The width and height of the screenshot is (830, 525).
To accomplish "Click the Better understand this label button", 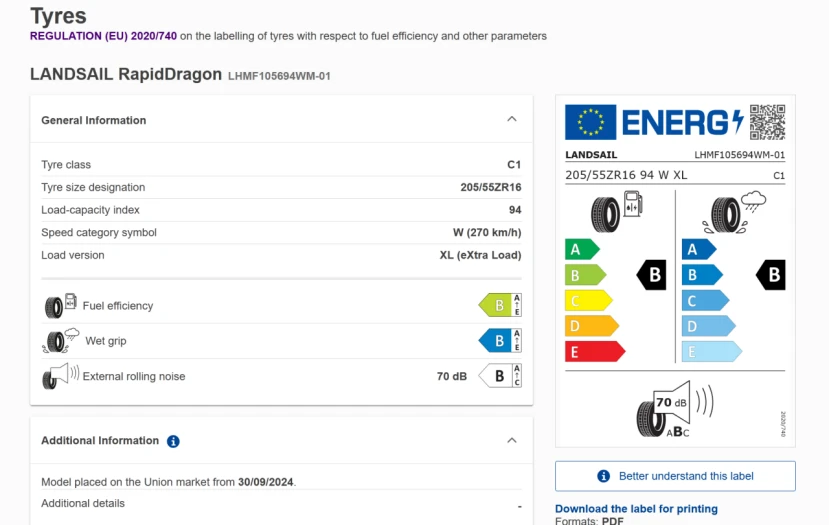I will pyautogui.click(x=675, y=476).
